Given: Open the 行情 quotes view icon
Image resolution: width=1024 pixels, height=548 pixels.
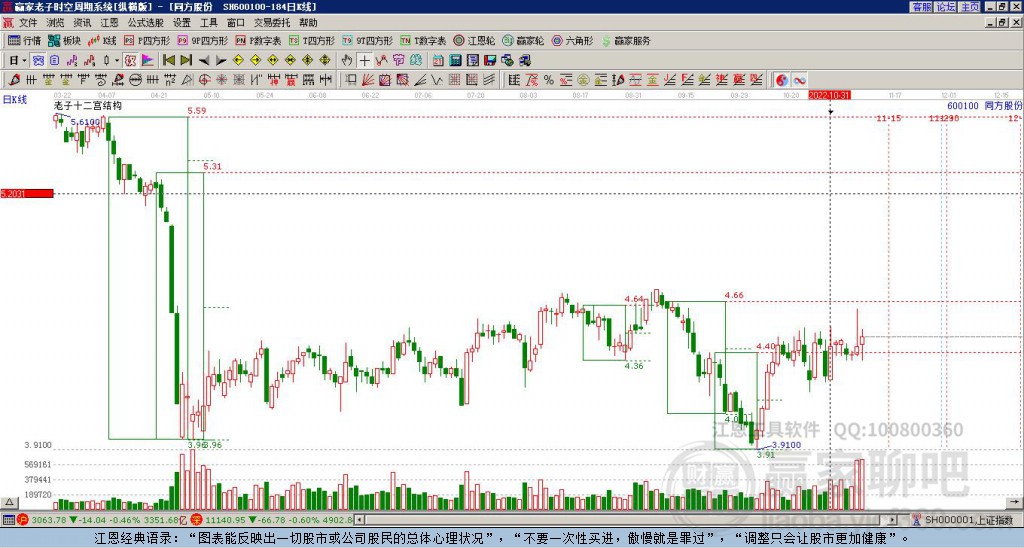Looking at the screenshot, I should point(24,40).
